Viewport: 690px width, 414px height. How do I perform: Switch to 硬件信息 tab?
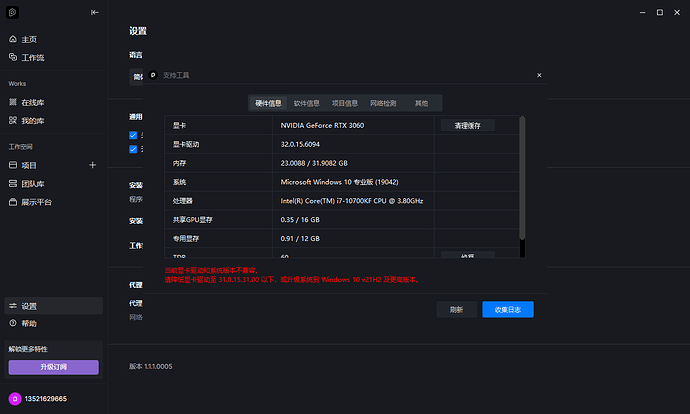click(x=268, y=103)
